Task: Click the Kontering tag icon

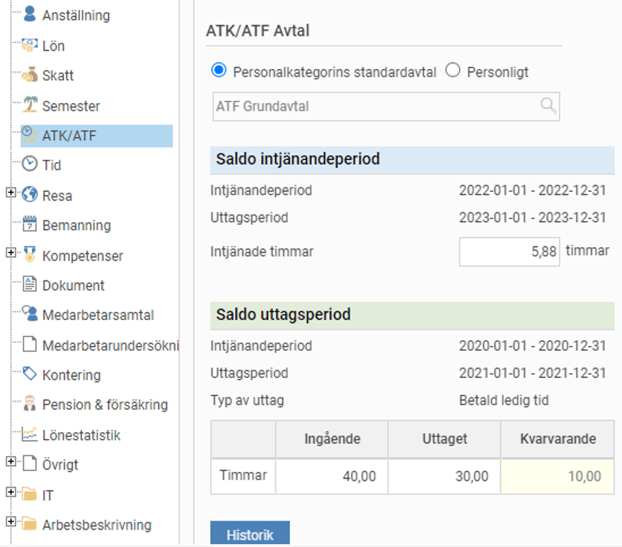Action: pyautogui.click(x=29, y=374)
